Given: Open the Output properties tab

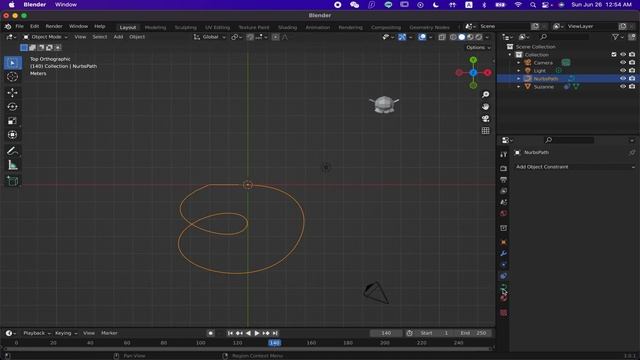Looking at the screenshot, I should (x=504, y=180).
